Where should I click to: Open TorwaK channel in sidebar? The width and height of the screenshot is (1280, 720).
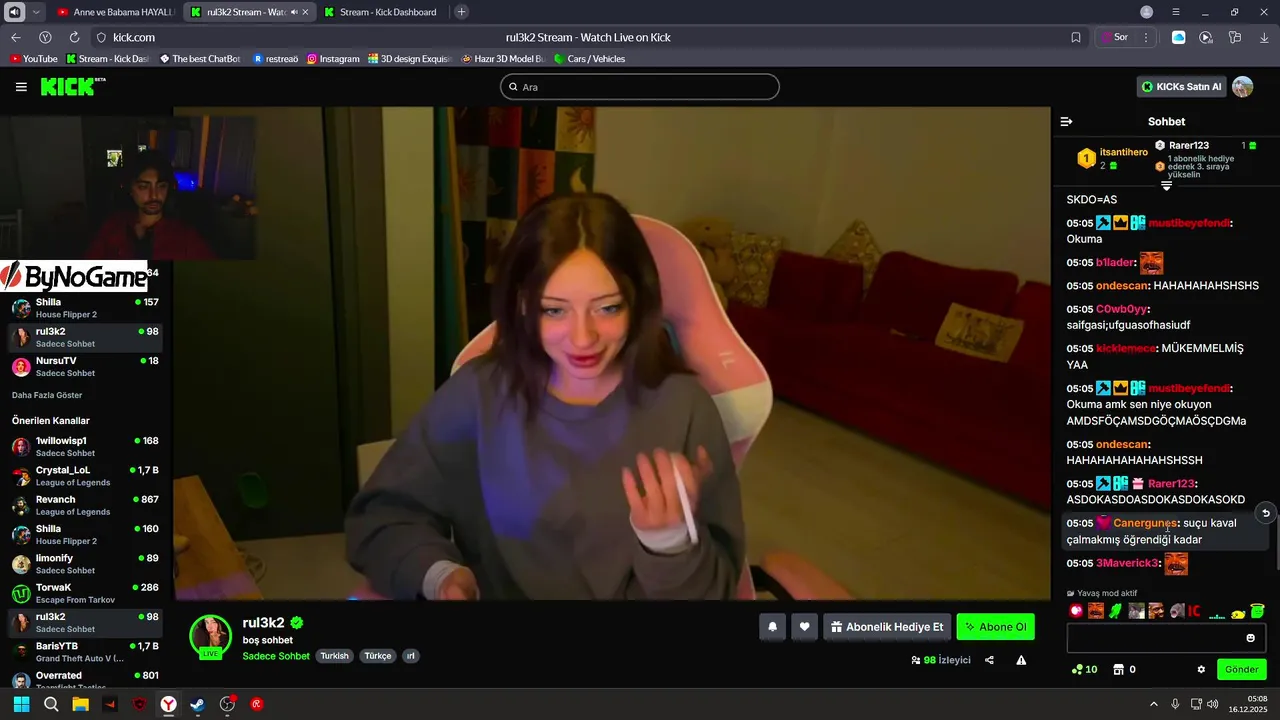click(x=86, y=593)
